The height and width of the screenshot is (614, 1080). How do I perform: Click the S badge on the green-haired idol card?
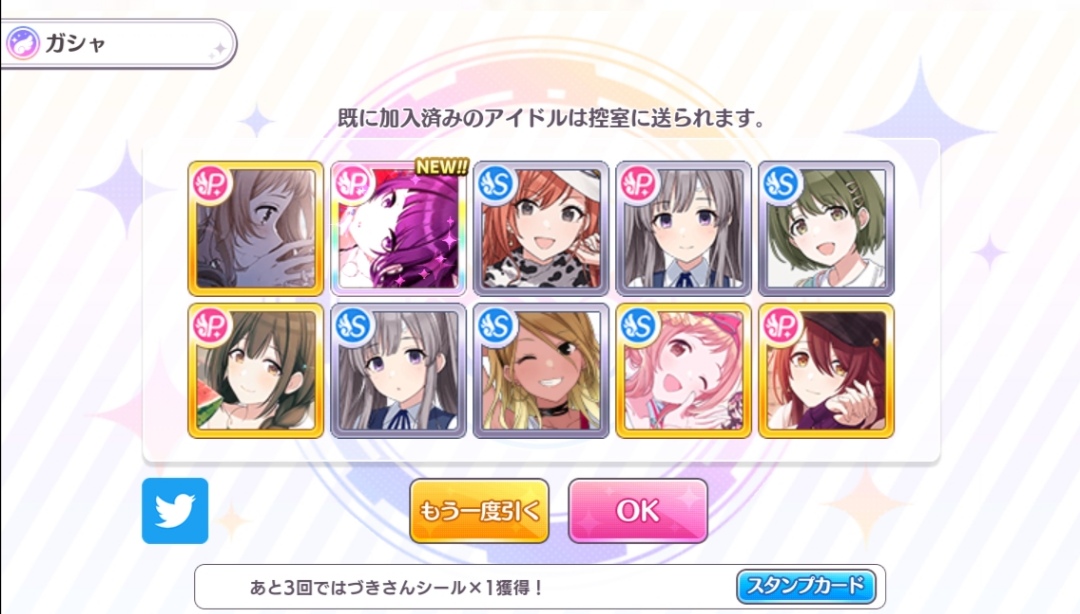pyautogui.click(x=781, y=183)
